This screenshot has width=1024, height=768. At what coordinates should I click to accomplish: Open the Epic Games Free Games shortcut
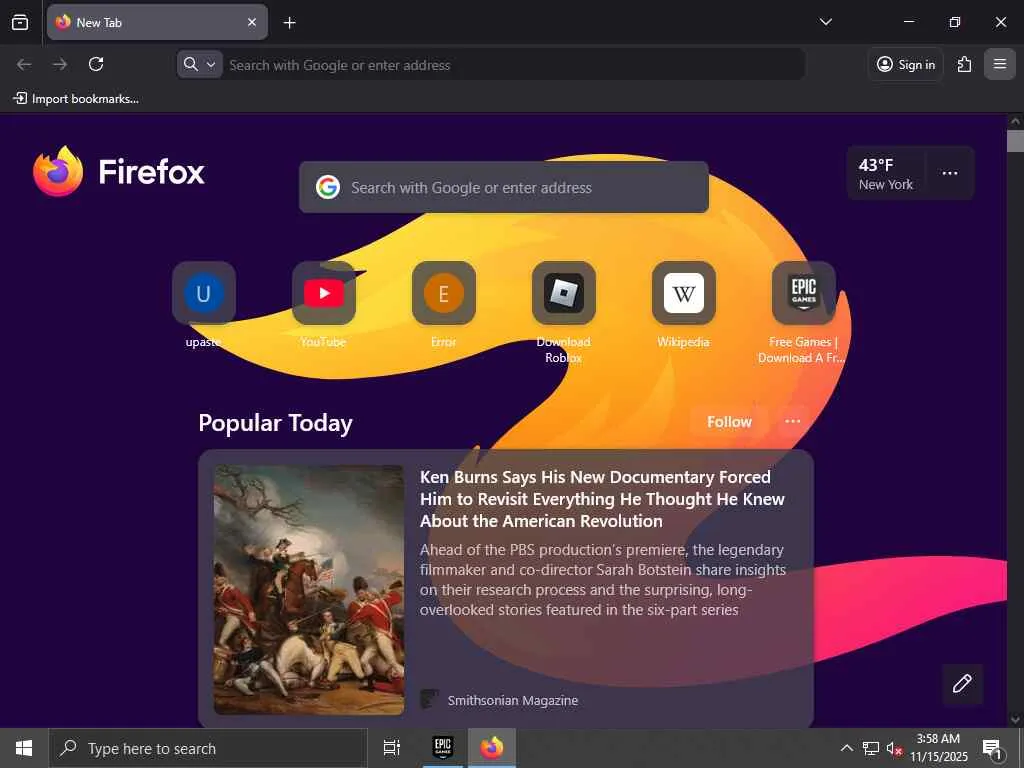pos(804,293)
